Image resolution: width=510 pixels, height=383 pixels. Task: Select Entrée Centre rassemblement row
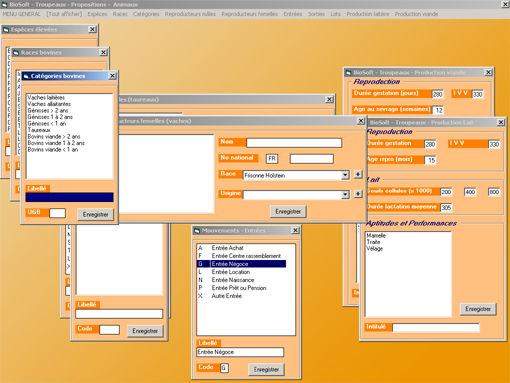[242, 256]
